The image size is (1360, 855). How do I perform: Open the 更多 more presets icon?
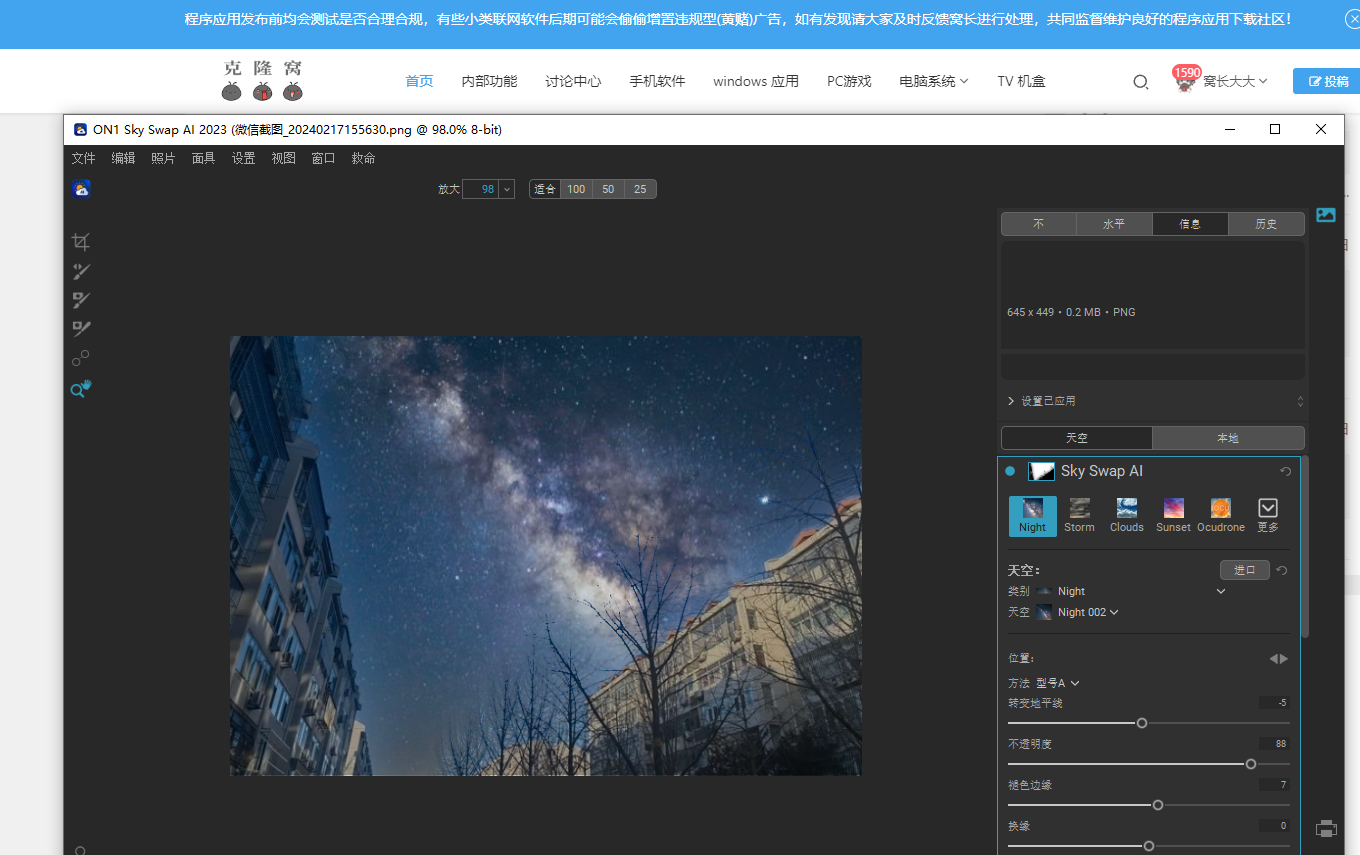[1267, 516]
